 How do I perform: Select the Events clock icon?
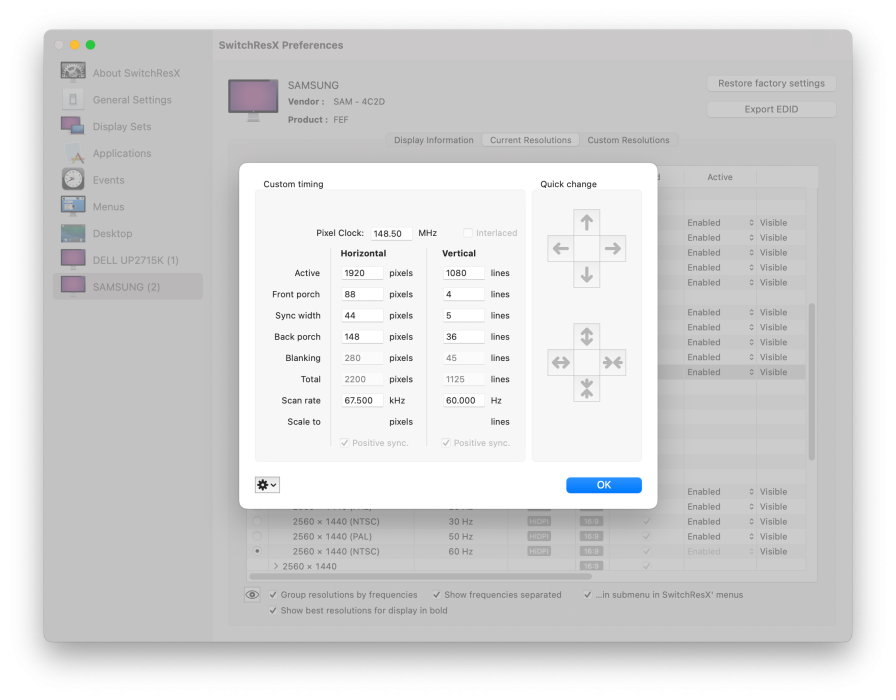tap(73, 179)
